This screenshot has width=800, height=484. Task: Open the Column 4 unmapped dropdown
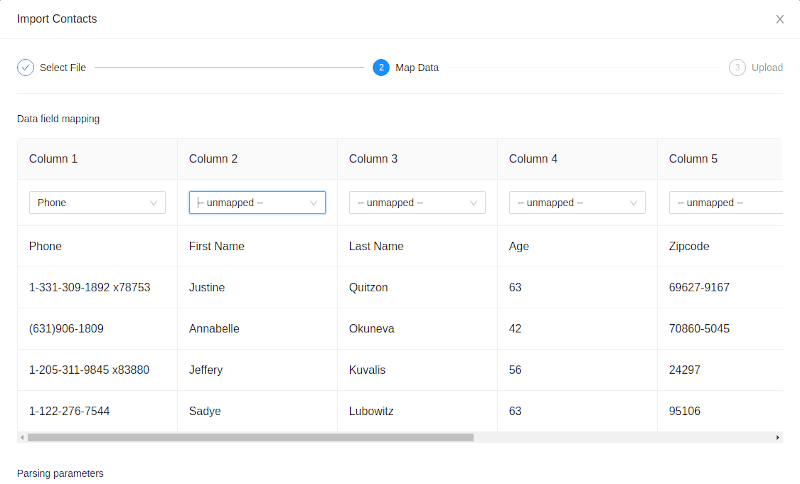[577, 202]
